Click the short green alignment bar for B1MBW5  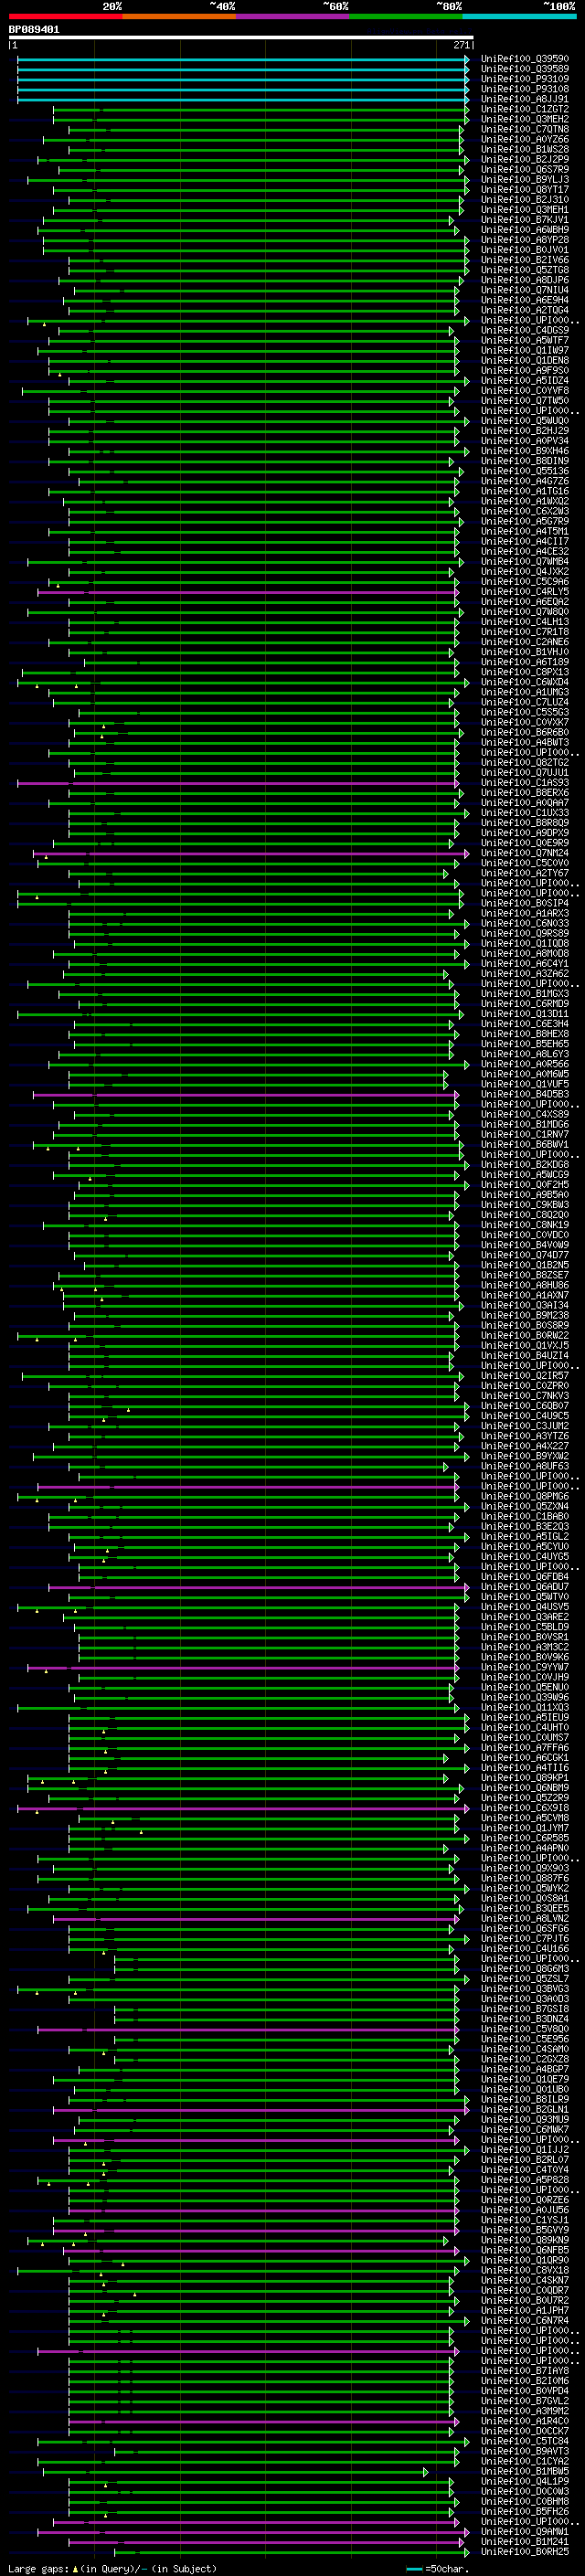pos(235,2471)
